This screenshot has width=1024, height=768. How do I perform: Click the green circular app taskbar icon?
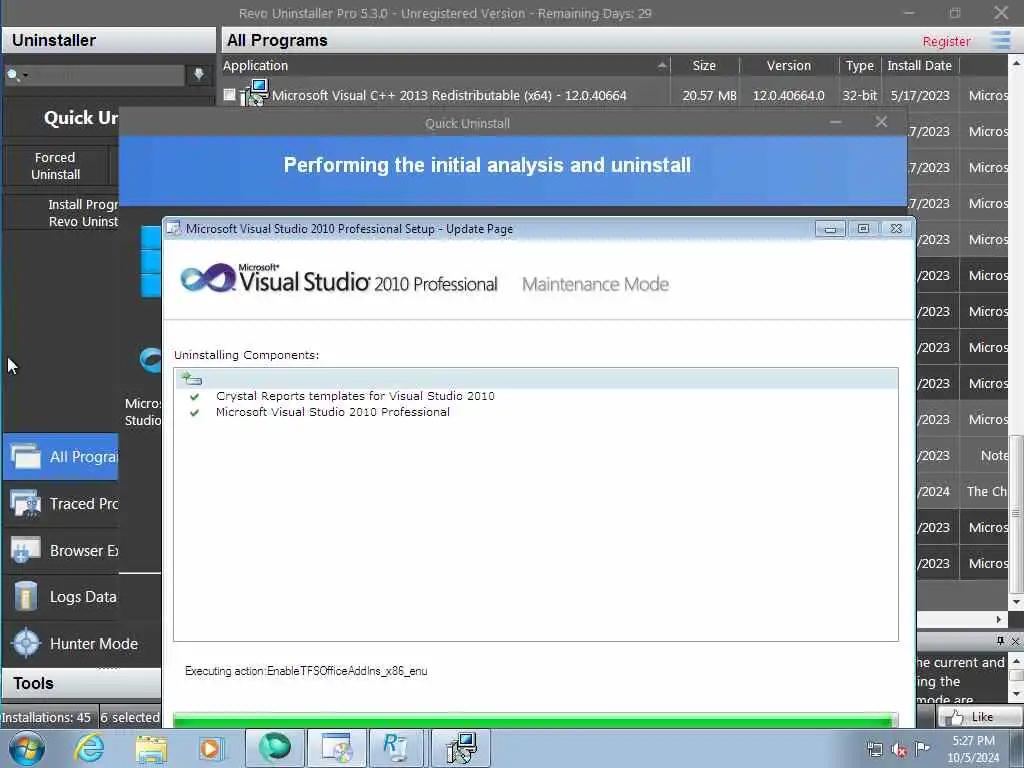click(x=274, y=748)
